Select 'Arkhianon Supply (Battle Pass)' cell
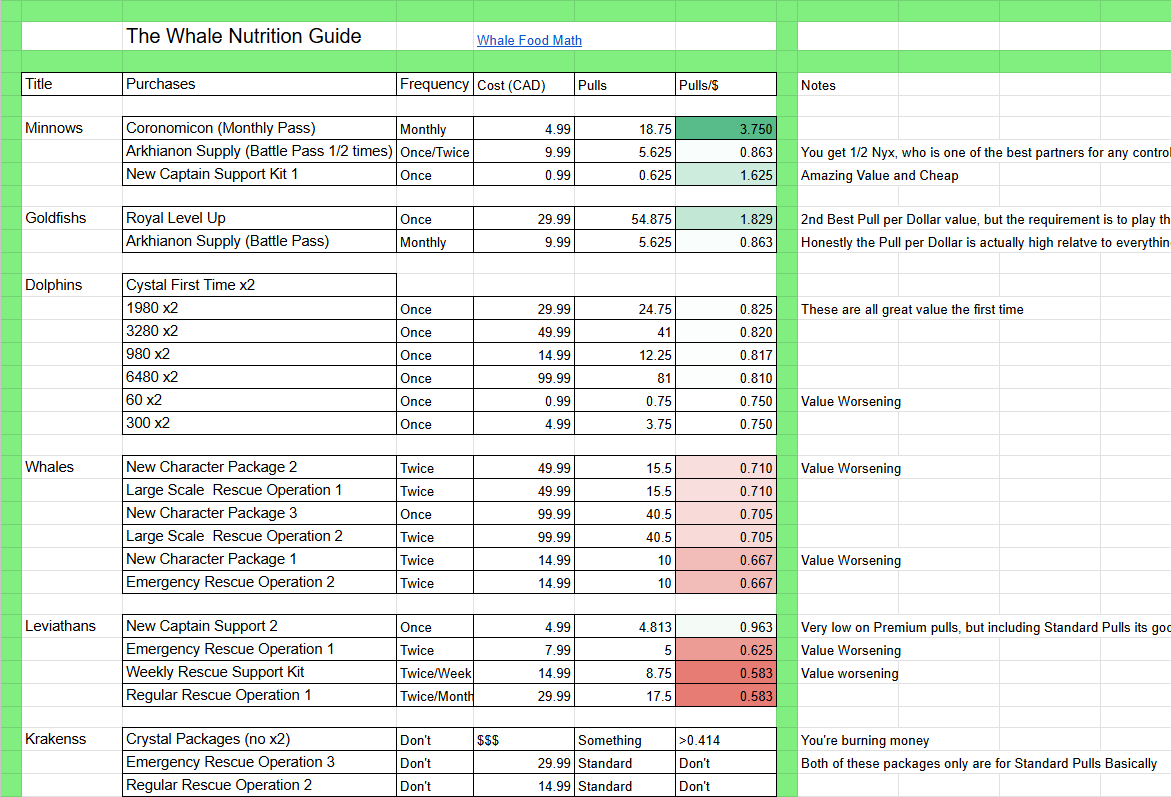The width and height of the screenshot is (1171, 797). pos(259,241)
